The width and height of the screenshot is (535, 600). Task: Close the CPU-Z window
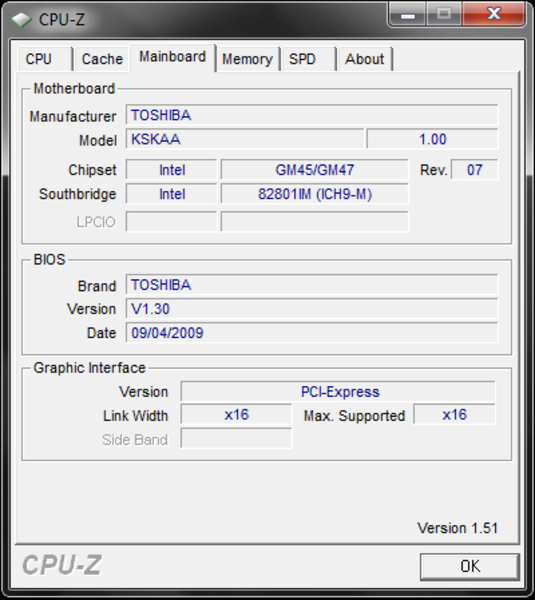(x=494, y=15)
